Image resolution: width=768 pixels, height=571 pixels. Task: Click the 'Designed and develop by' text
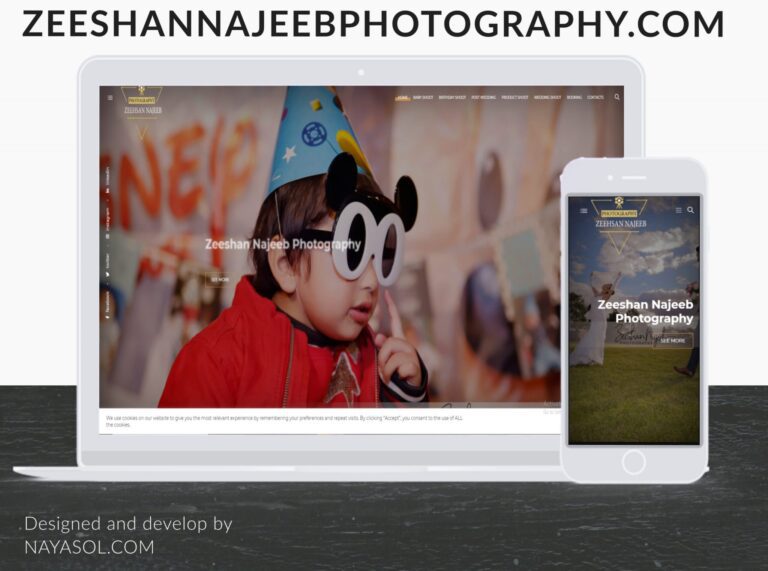click(128, 524)
